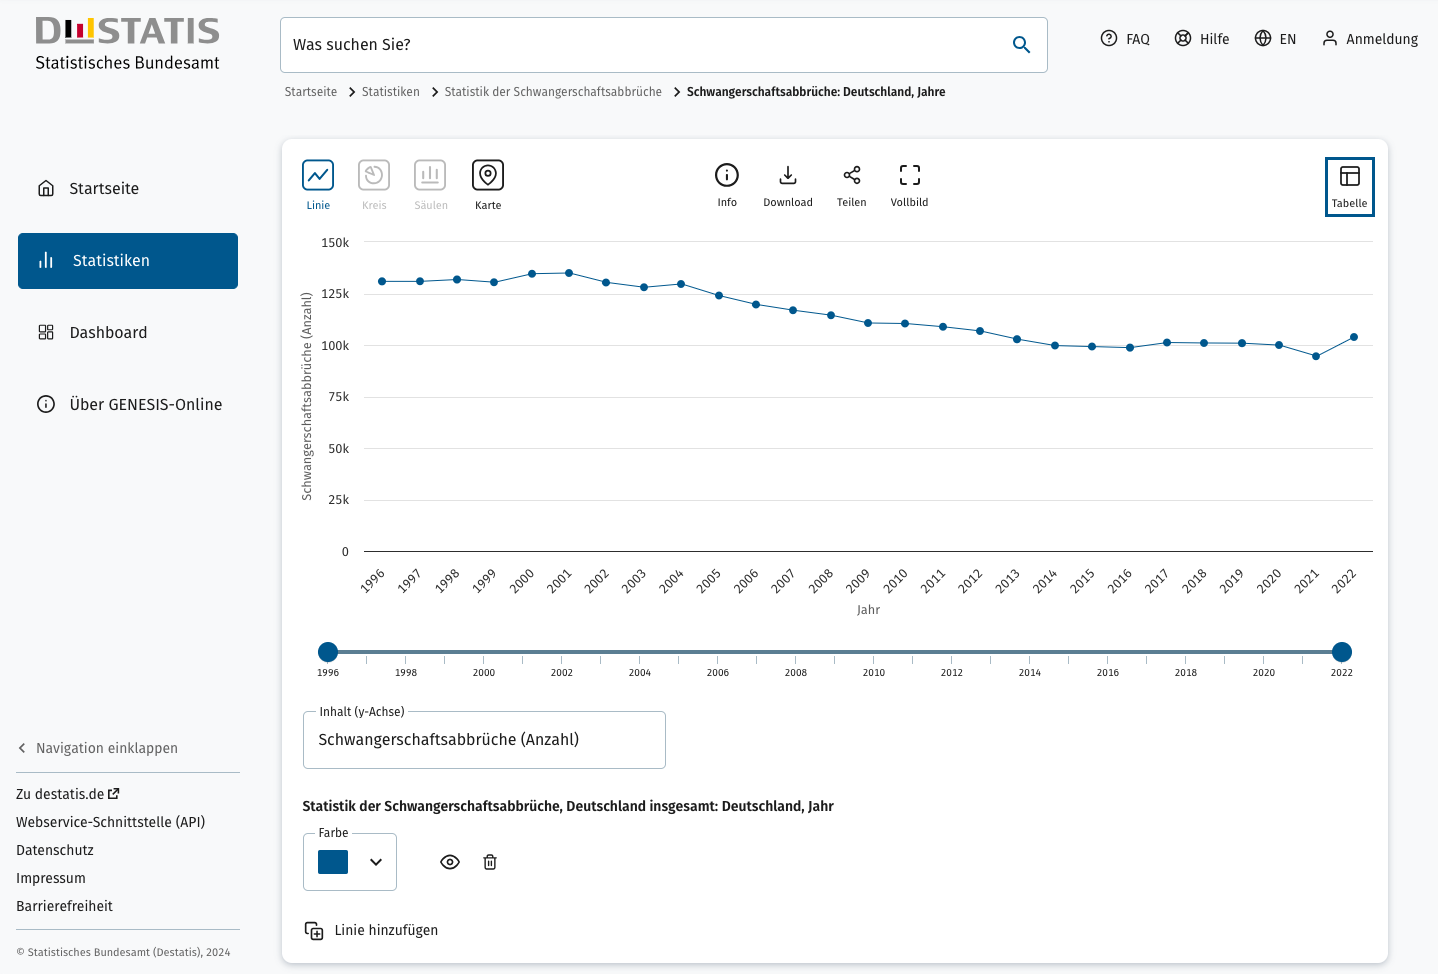The height and width of the screenshot is (974, 1438).
Task: Delete the line with trash icon
Action: (490, 862)
